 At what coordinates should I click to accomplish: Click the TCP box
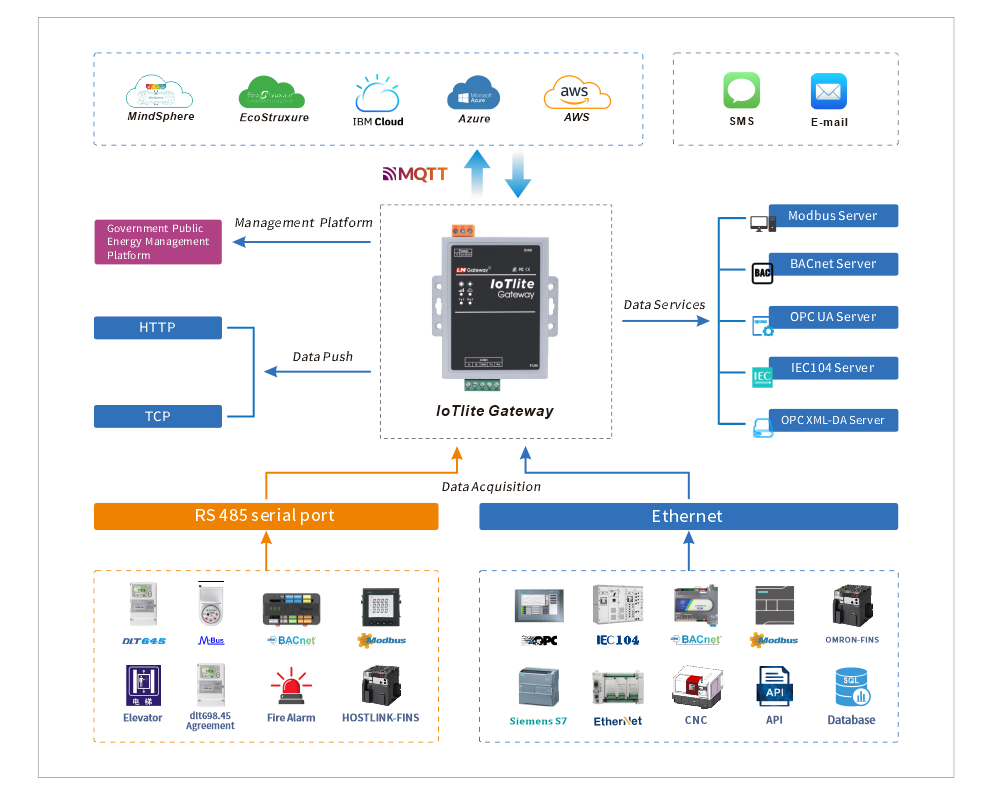point(158,416)
